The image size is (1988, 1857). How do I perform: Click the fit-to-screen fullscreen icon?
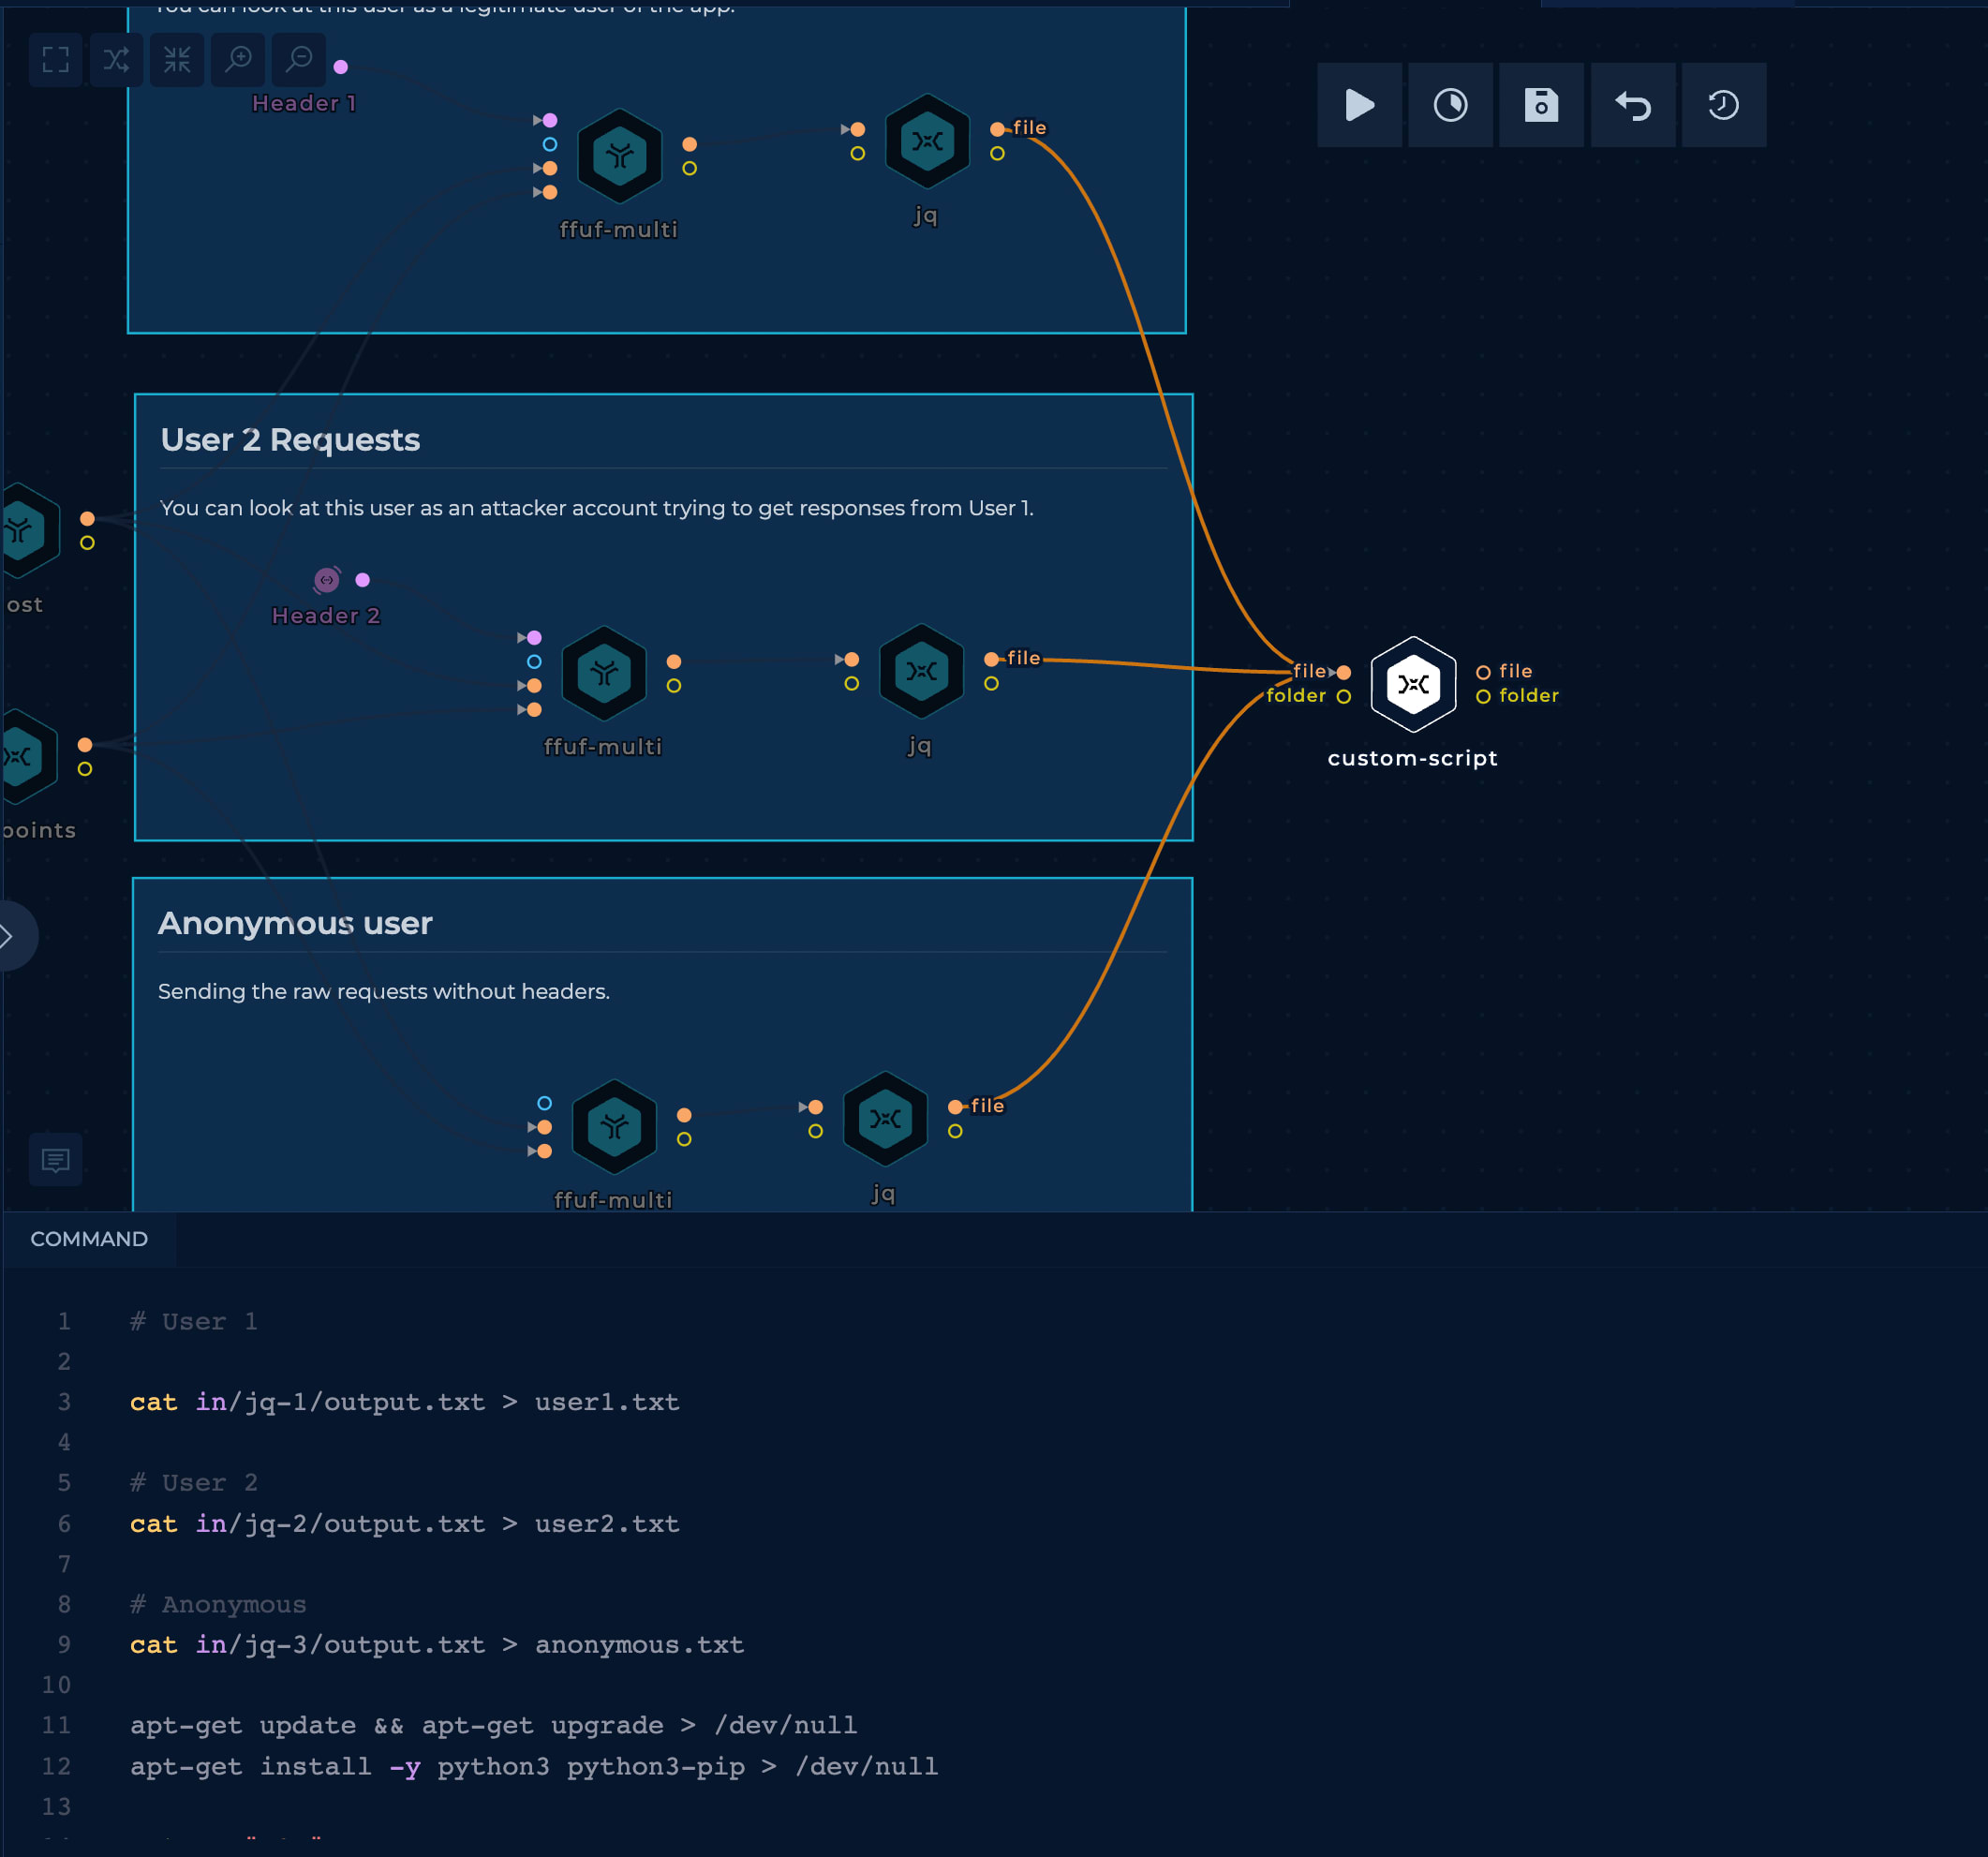point(56,60)
